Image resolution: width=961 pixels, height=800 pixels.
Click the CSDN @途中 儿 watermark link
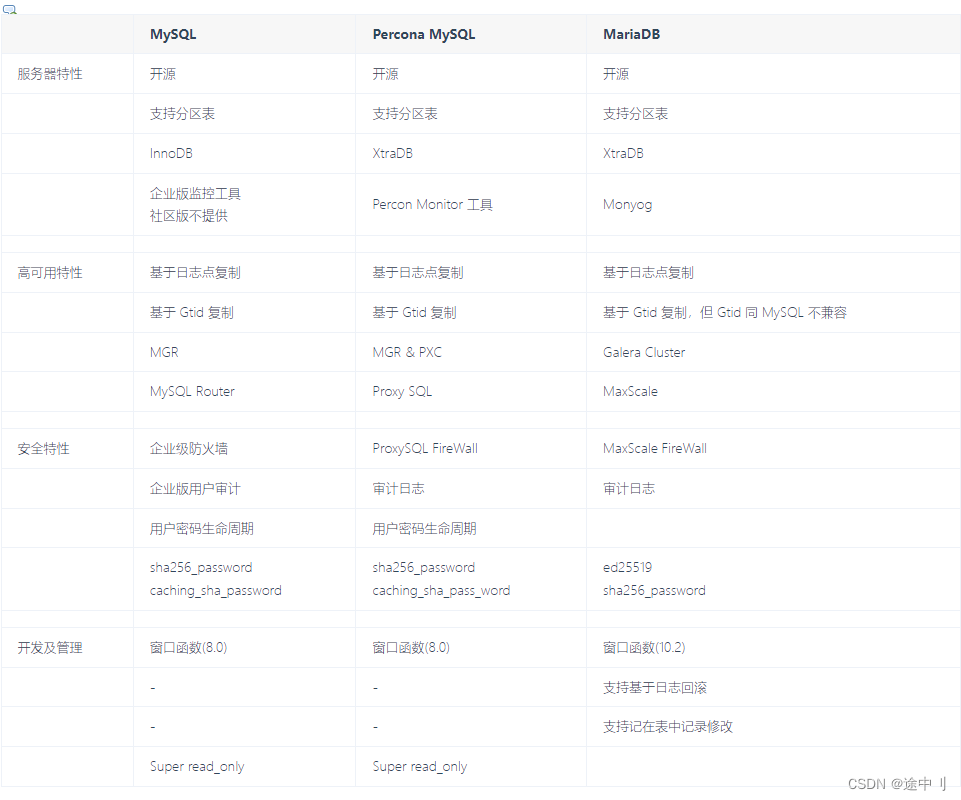click(x=897, y=783)
